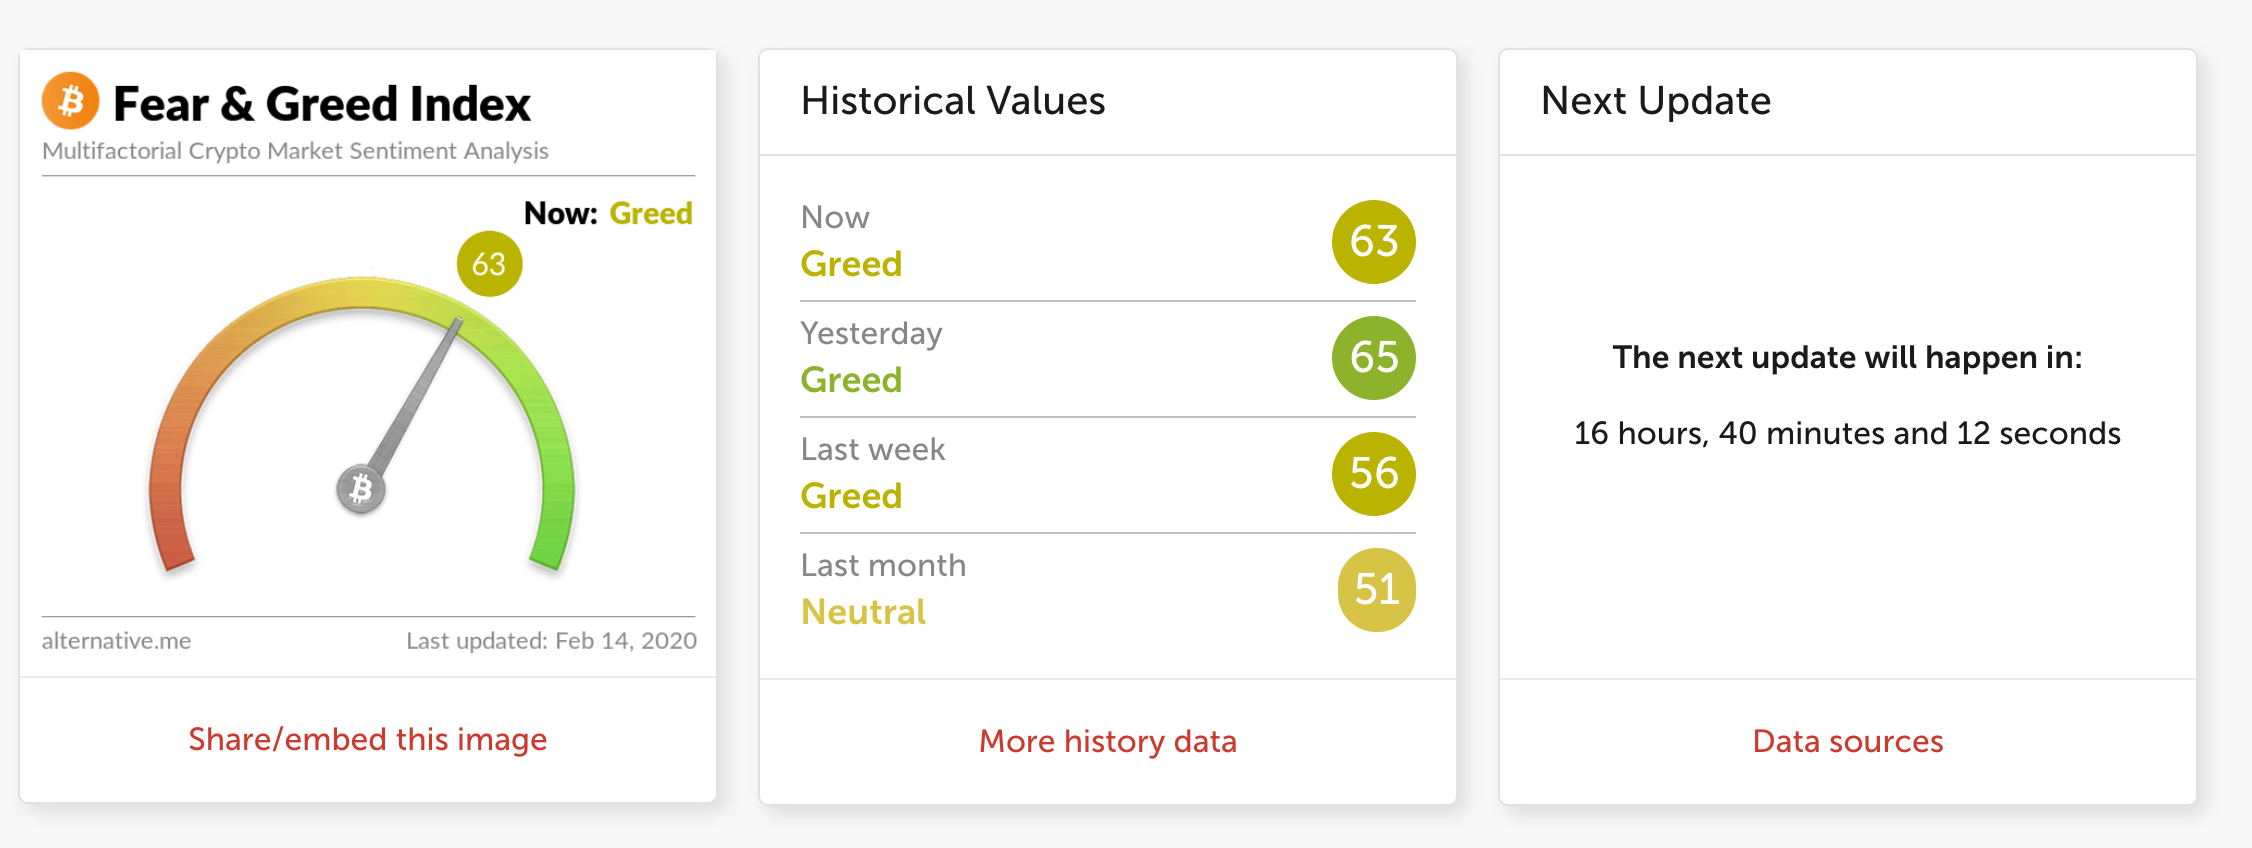Screen dimensions: 2252x848
Task: Open Share/embed this image link
Action: (x=368, y=739)
